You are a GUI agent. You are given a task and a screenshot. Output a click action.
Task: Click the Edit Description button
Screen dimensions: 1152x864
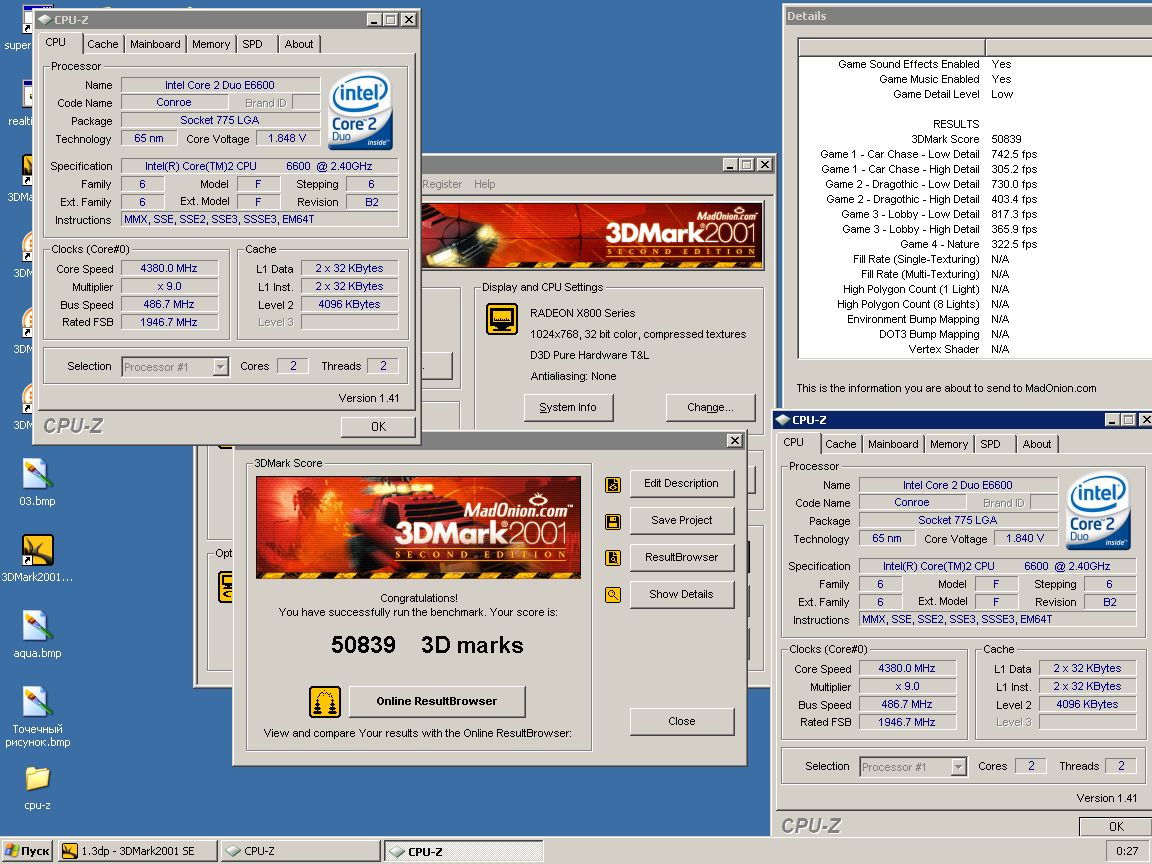click(x=681, y=483)
